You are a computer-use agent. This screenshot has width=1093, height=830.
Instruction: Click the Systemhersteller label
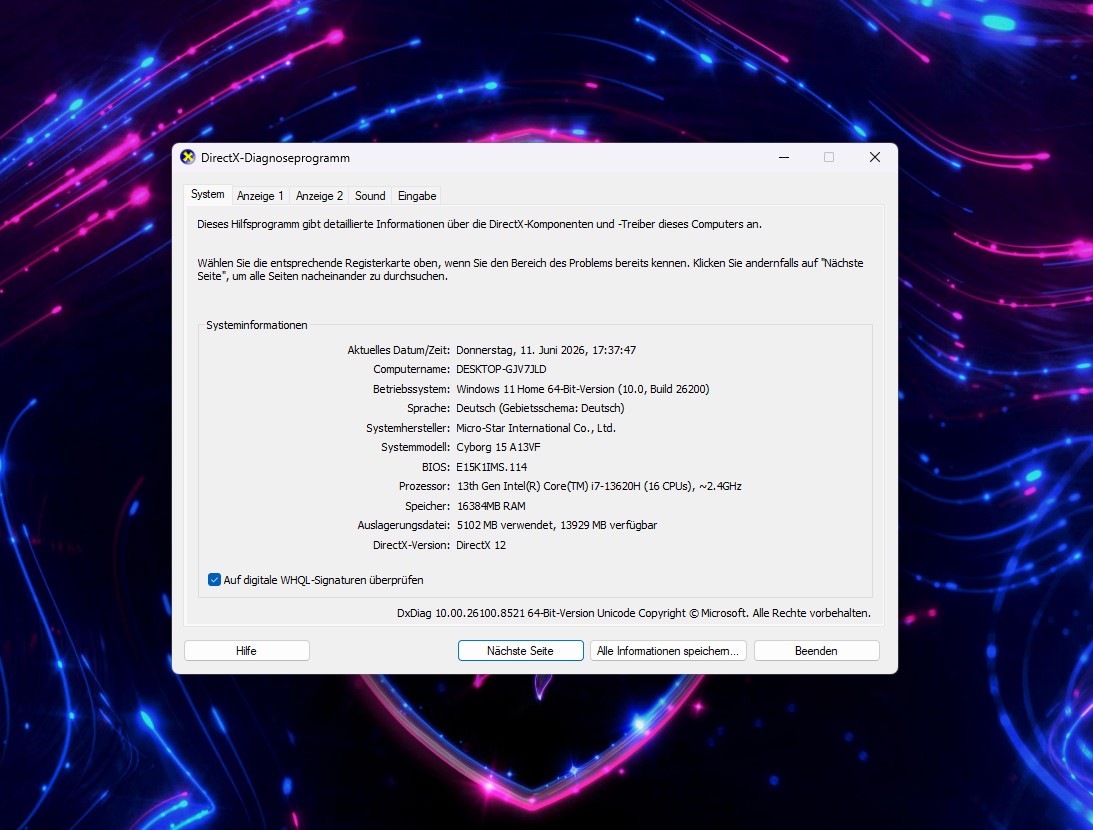pyautogui.click(x=408, y=429)
